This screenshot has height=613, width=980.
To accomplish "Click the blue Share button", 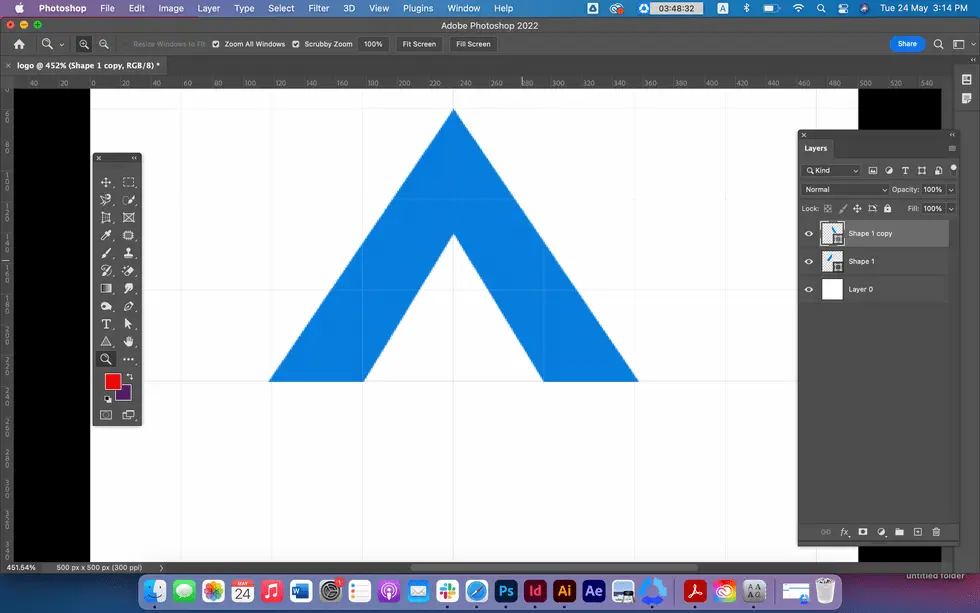I will coord(906,44).
